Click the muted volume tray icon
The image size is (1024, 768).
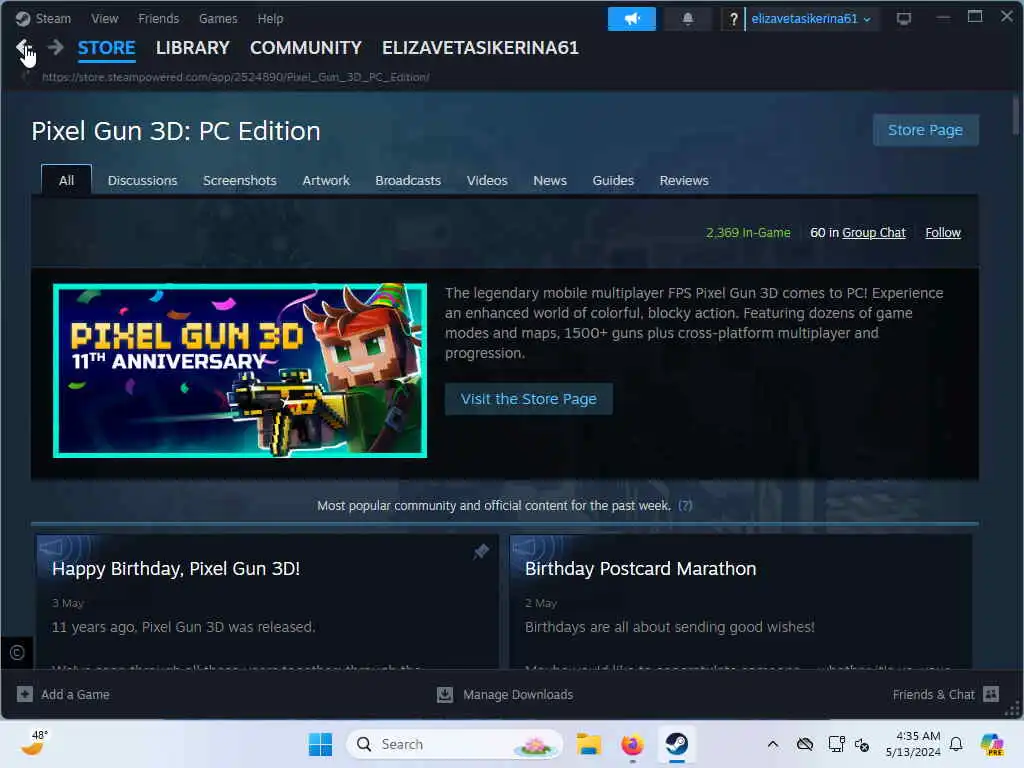click(862, 744)
